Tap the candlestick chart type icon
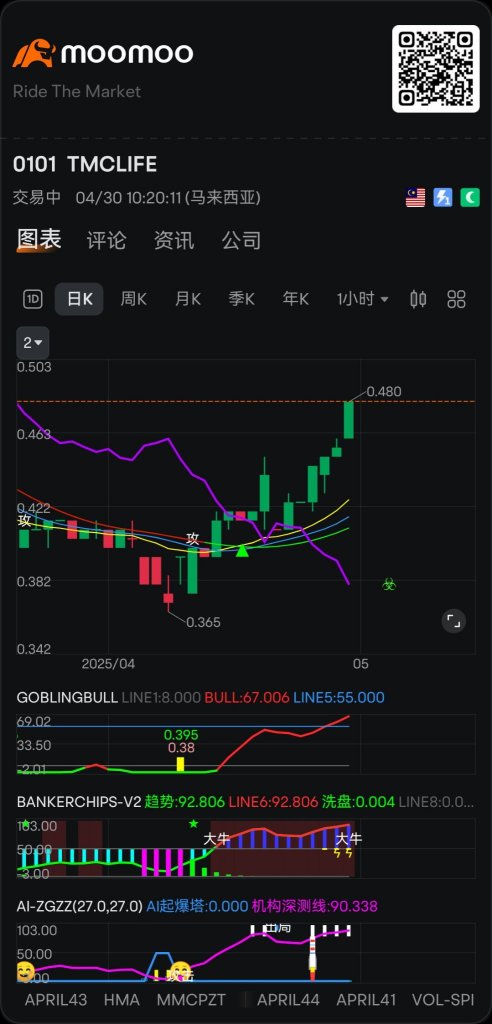This screenshot has height=1024, width=492. click(418, 299)
